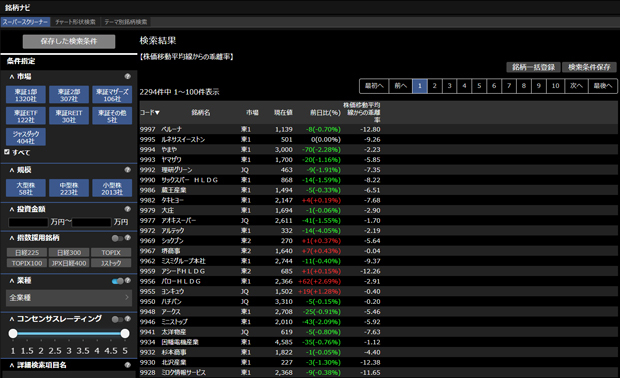Select 日経300 index filter
Screen dimensions: 620x378
69,253
